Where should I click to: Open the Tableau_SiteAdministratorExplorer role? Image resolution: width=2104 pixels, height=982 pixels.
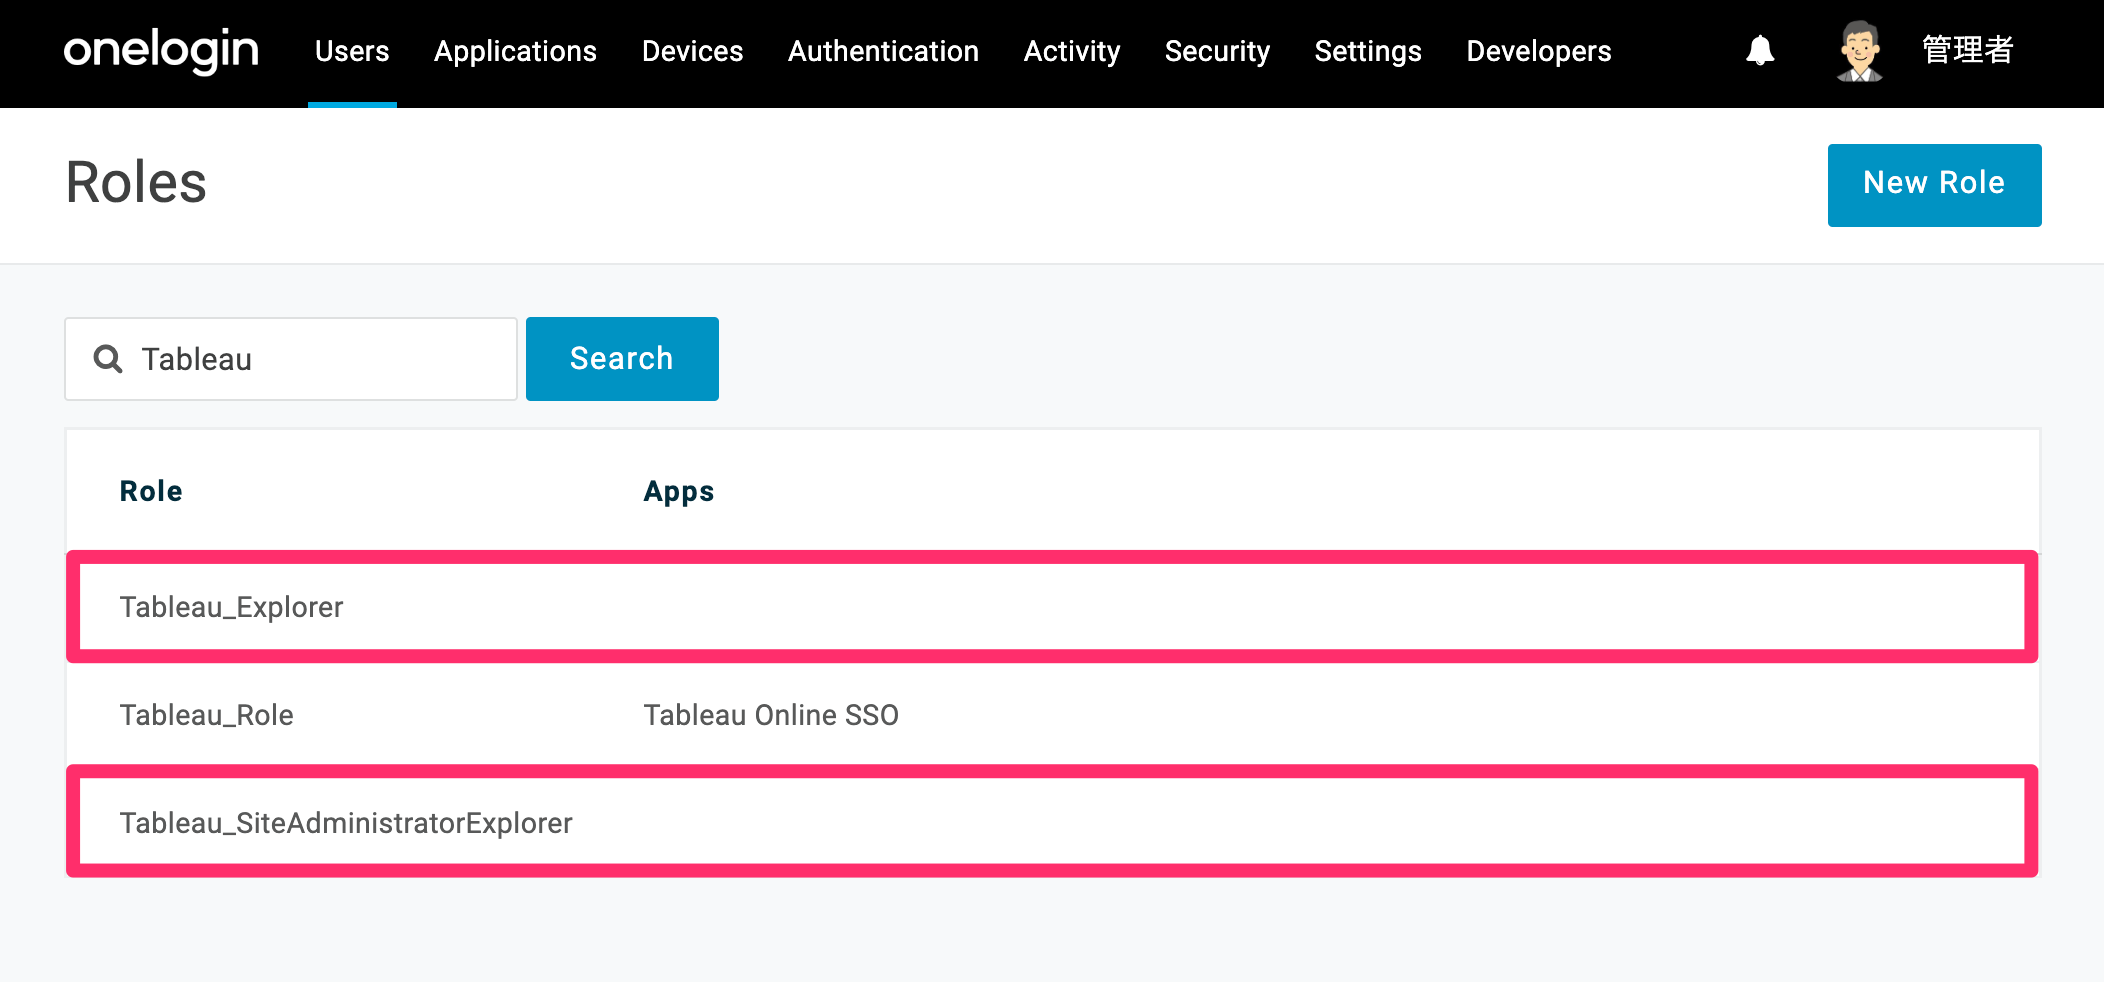[x=346, y=823]
